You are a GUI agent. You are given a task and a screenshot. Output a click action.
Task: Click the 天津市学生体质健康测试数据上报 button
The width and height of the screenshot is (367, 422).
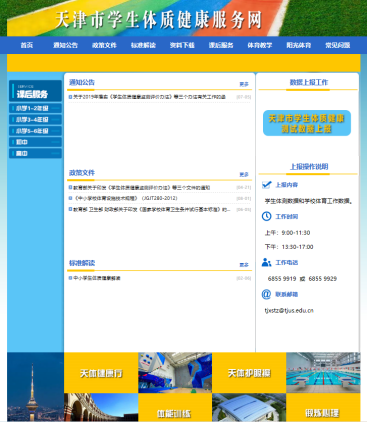coord(307,123)
